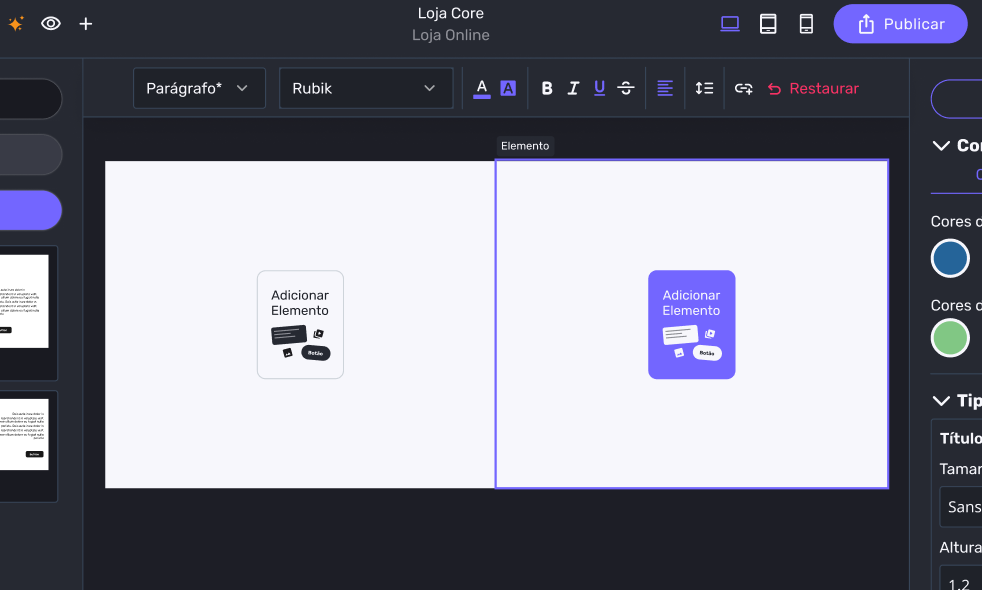Viewport: 982px width, 590px height.
Task: Open the text alignment options
Action: pos(665,88)
